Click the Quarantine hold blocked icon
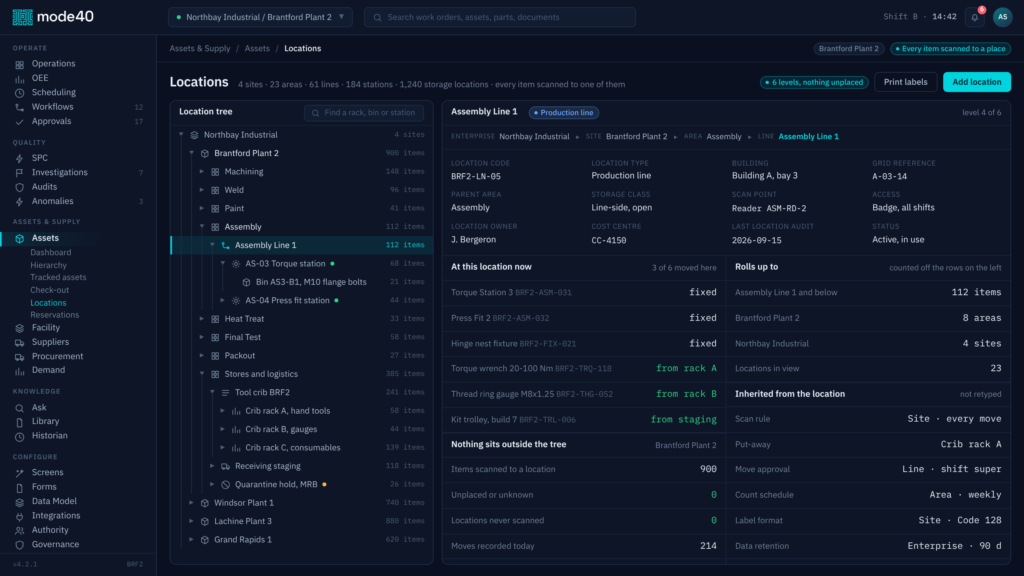1024x576 pixels. (225, 485)
